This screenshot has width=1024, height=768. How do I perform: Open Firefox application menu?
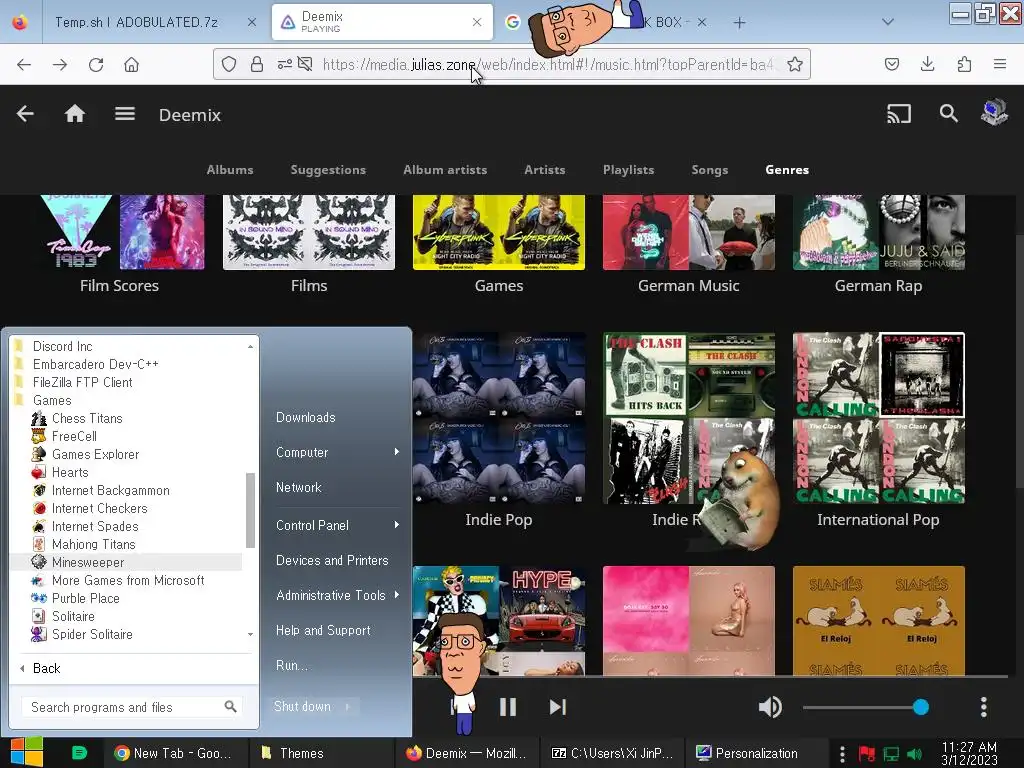point(1000,64)
